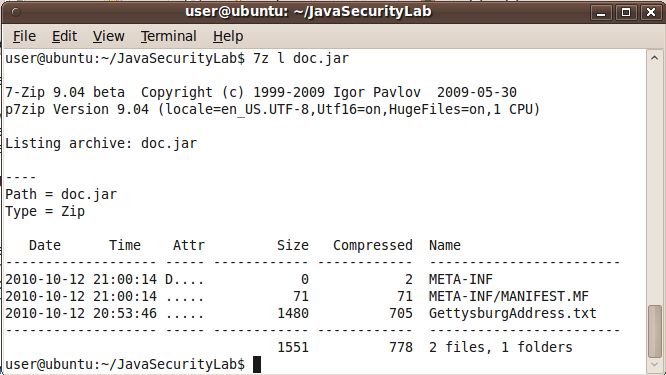Click the window menu icon in title bar
Screen dimensions: 666x375
pyautogui.click(x=16, y=12)
